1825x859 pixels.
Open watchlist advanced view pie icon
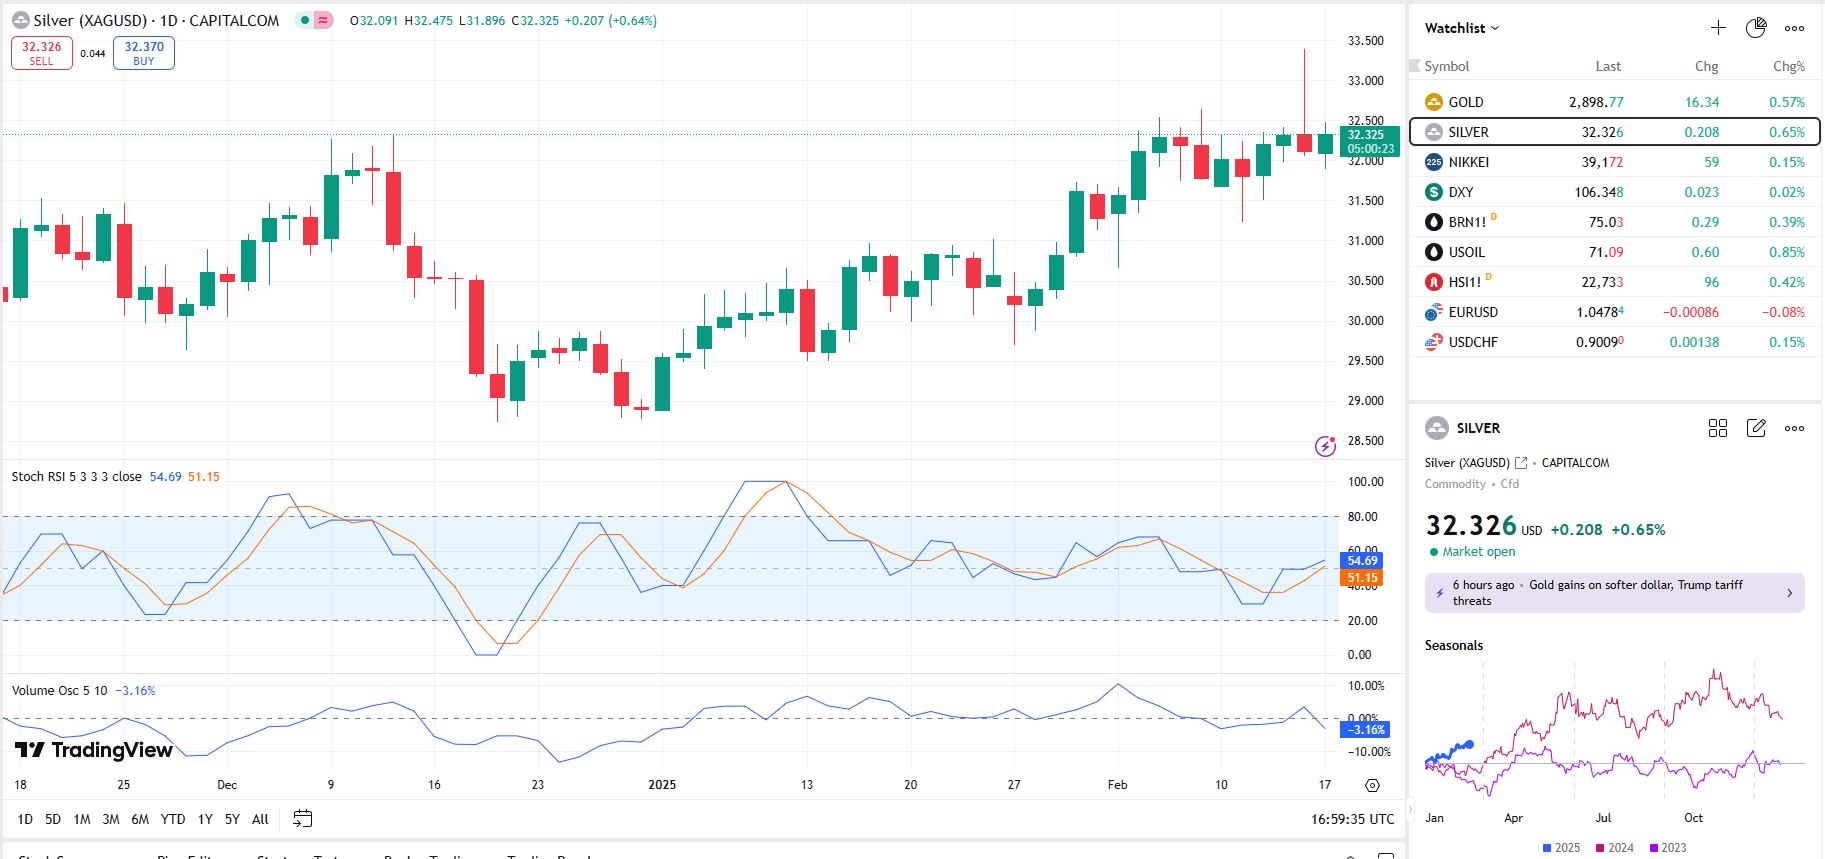[1756, 28]
